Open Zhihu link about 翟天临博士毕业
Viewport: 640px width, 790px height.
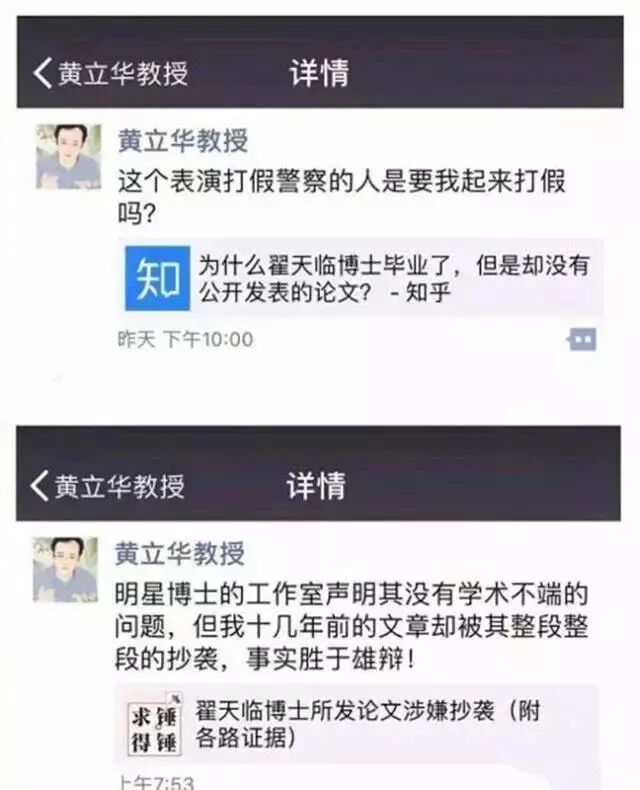point(361,278)
